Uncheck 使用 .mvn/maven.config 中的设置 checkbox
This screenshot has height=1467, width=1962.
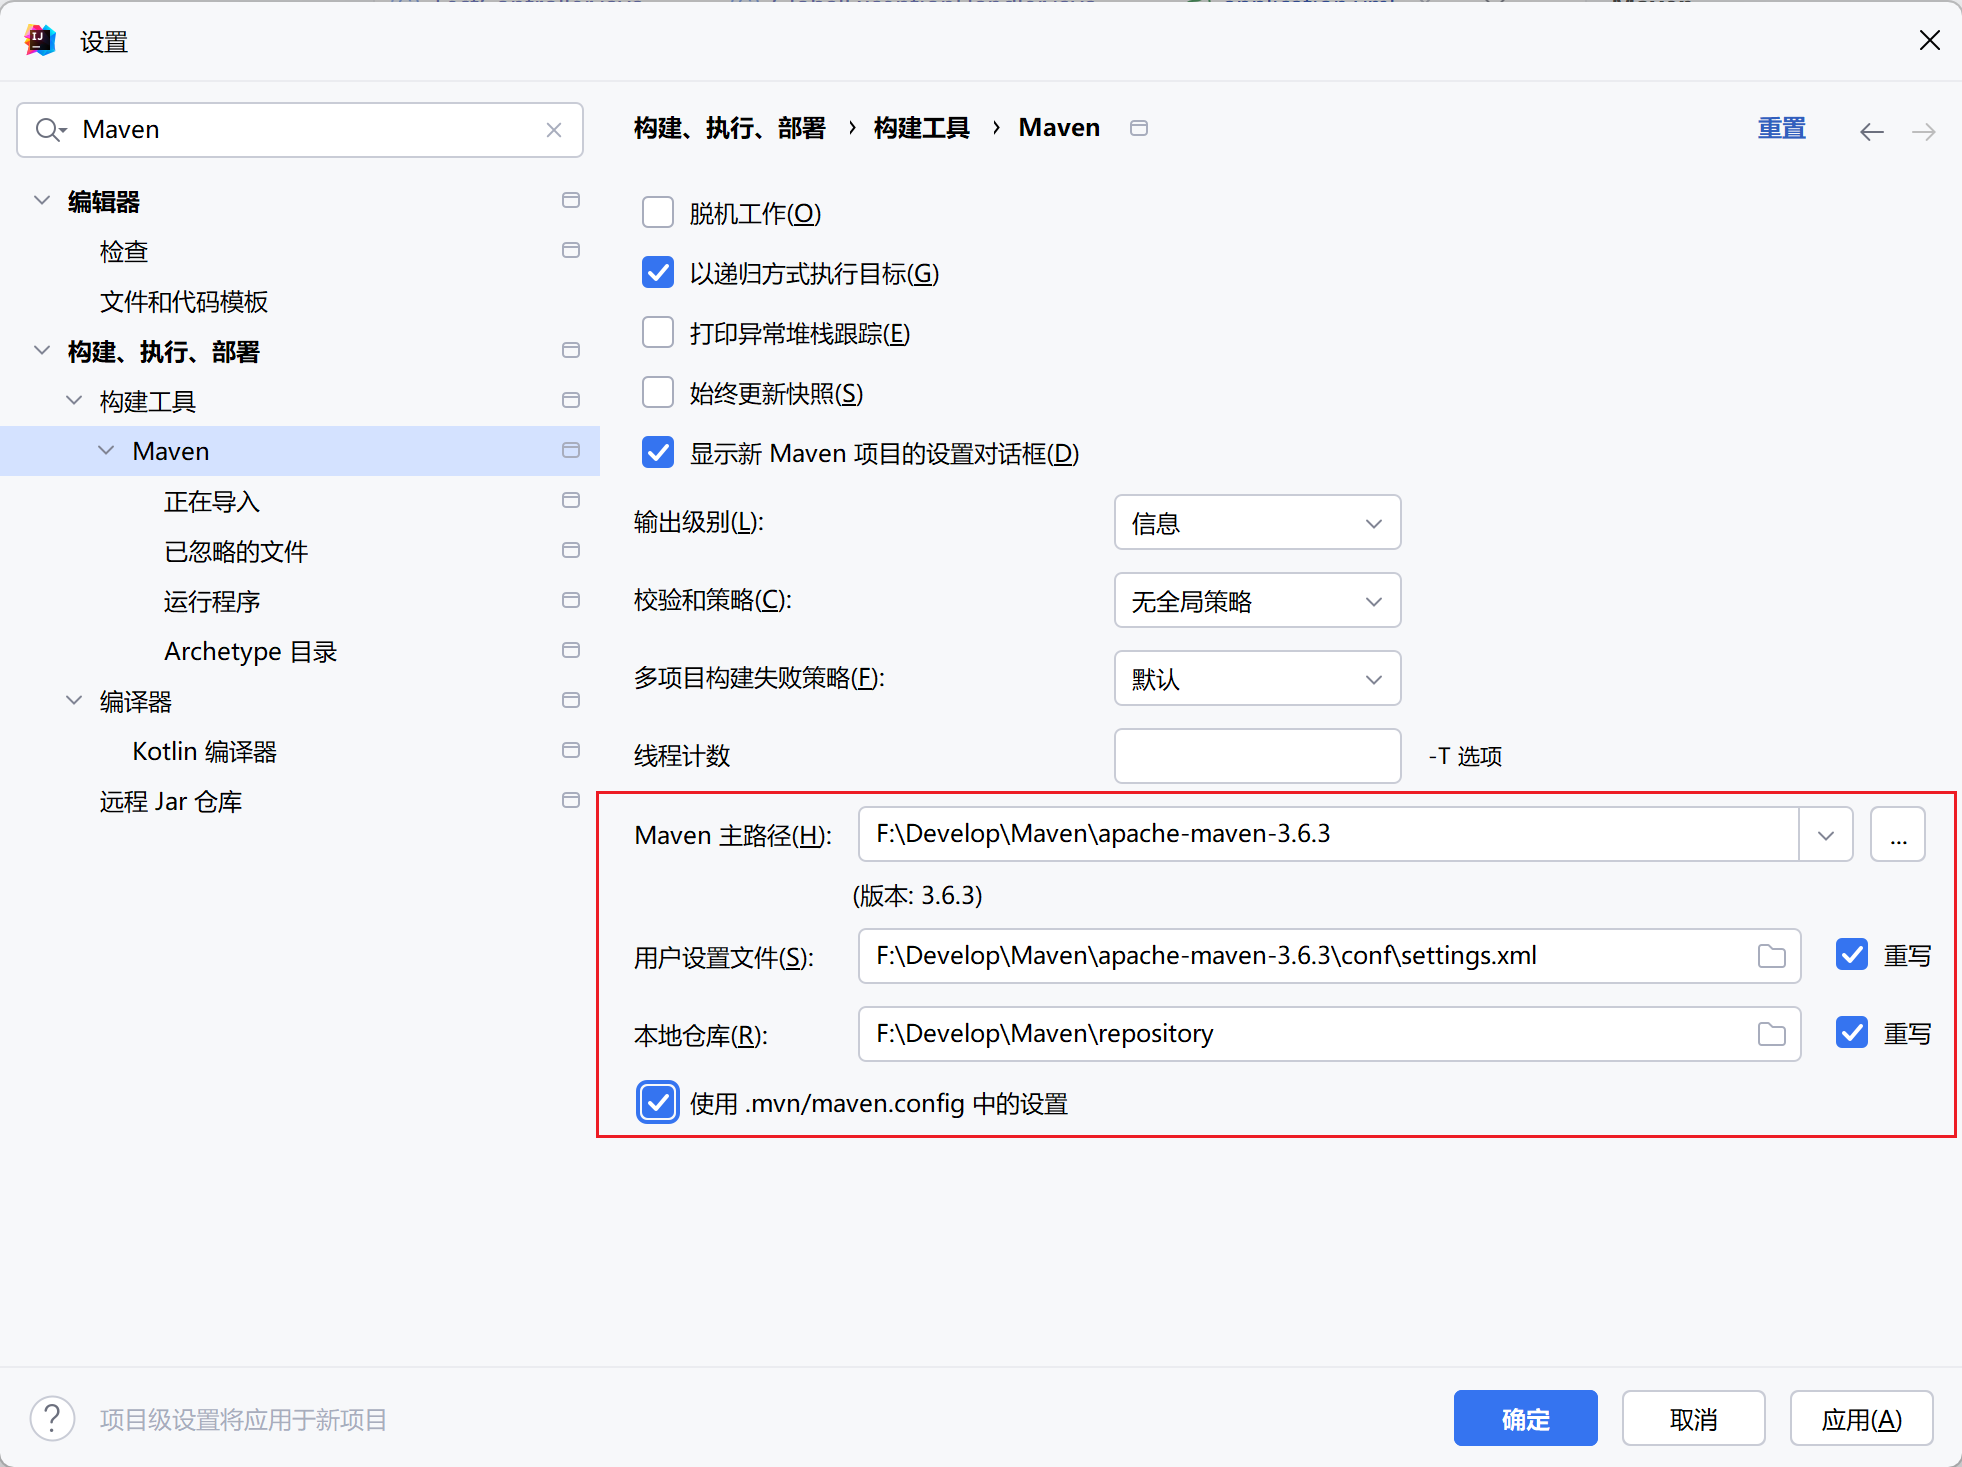coord(658,1102)
